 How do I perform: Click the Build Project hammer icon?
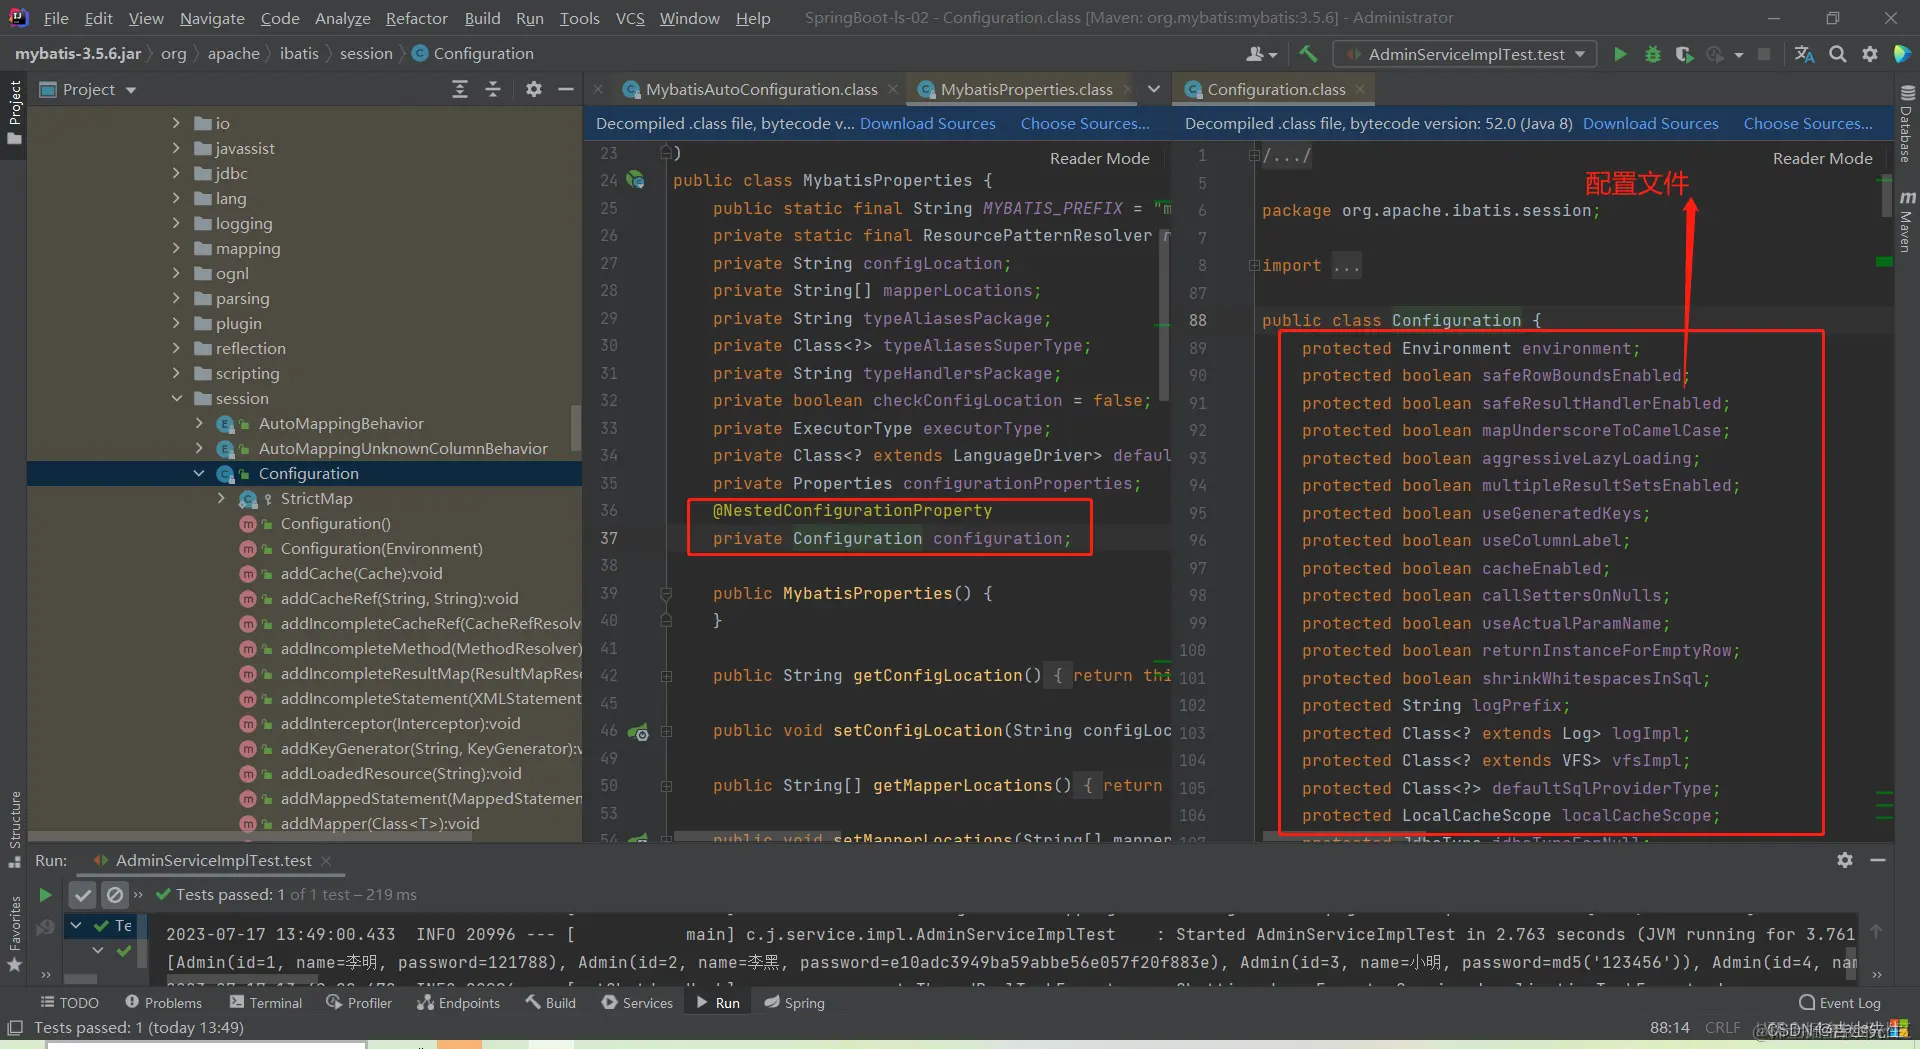(1308, 54)
